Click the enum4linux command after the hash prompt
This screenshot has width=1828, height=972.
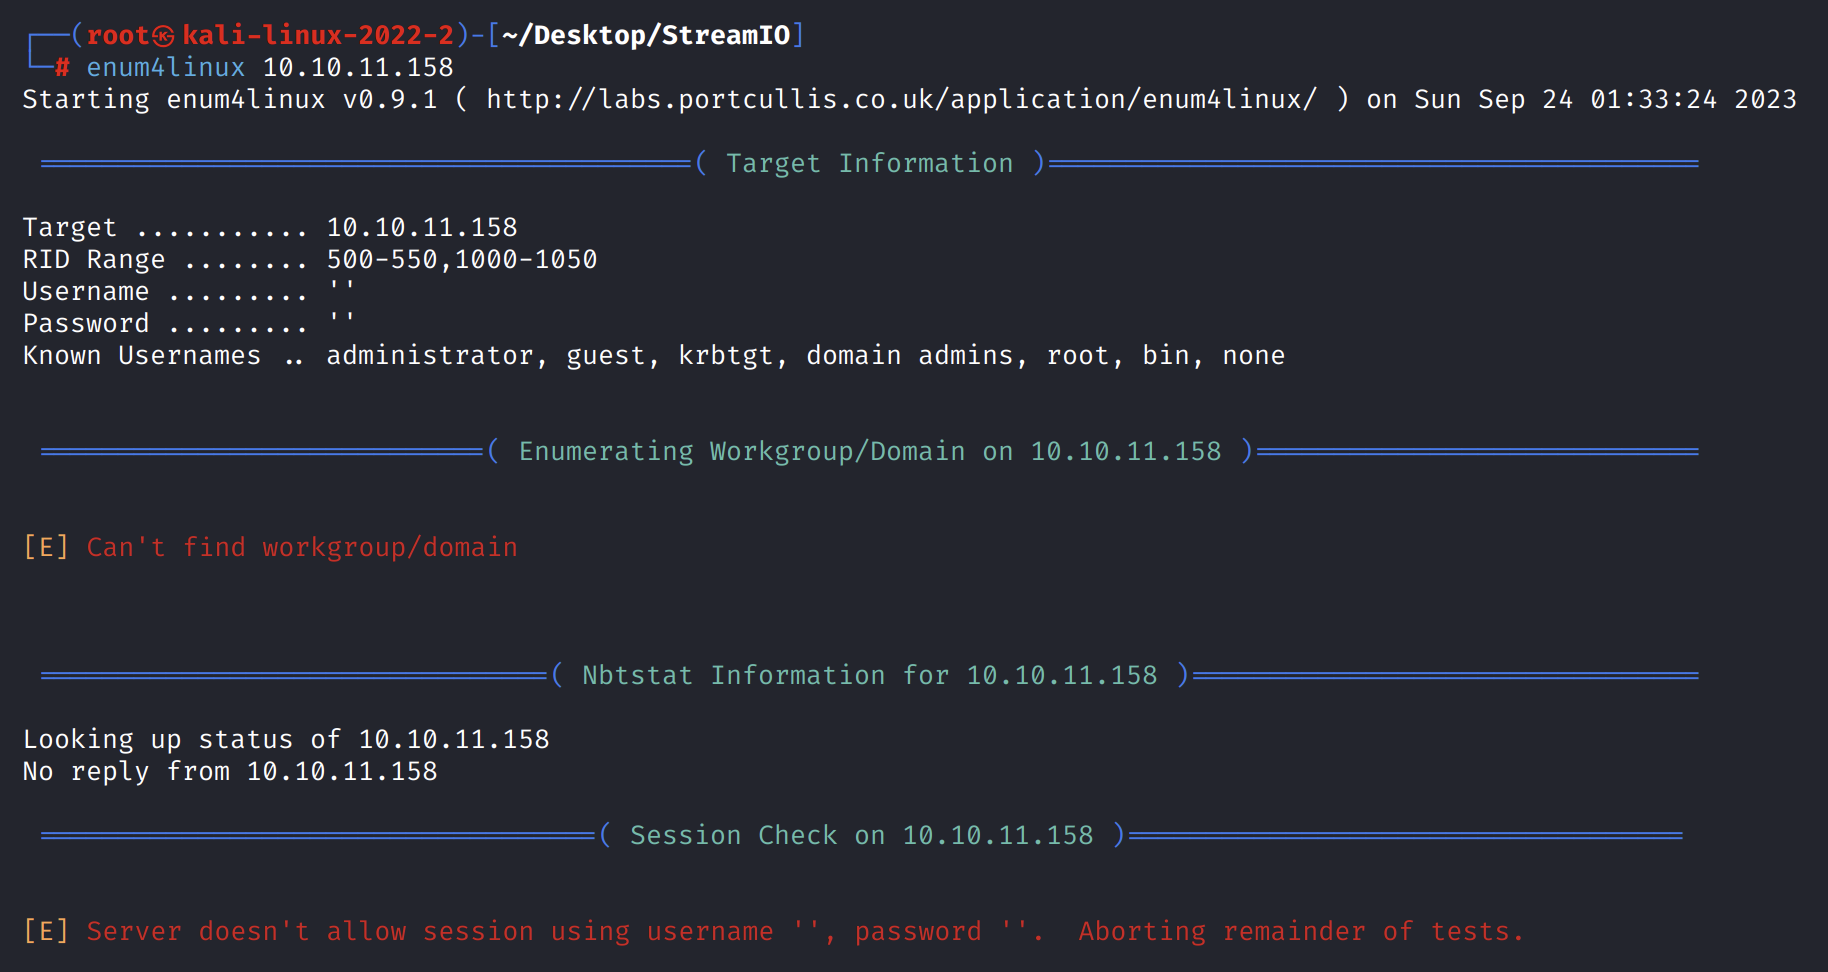click(x=165, y=67)
